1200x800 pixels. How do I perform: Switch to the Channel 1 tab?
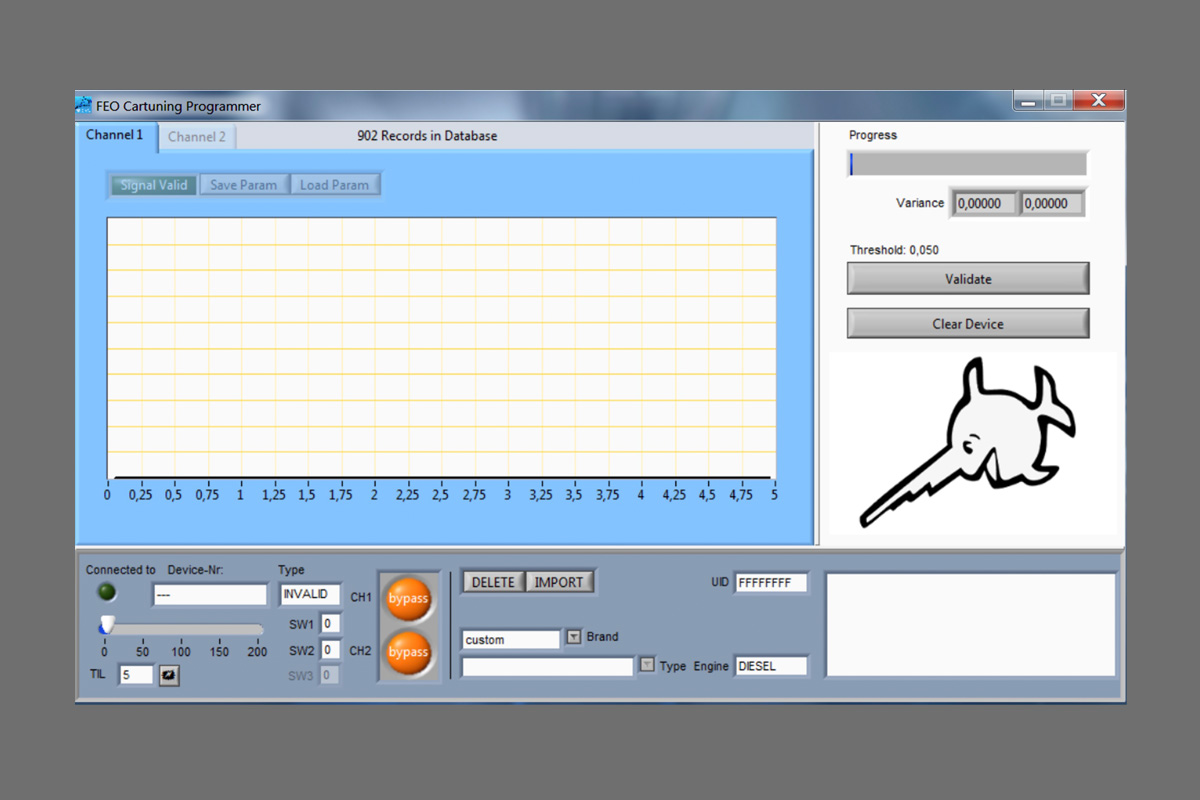[x=115, y=135]
